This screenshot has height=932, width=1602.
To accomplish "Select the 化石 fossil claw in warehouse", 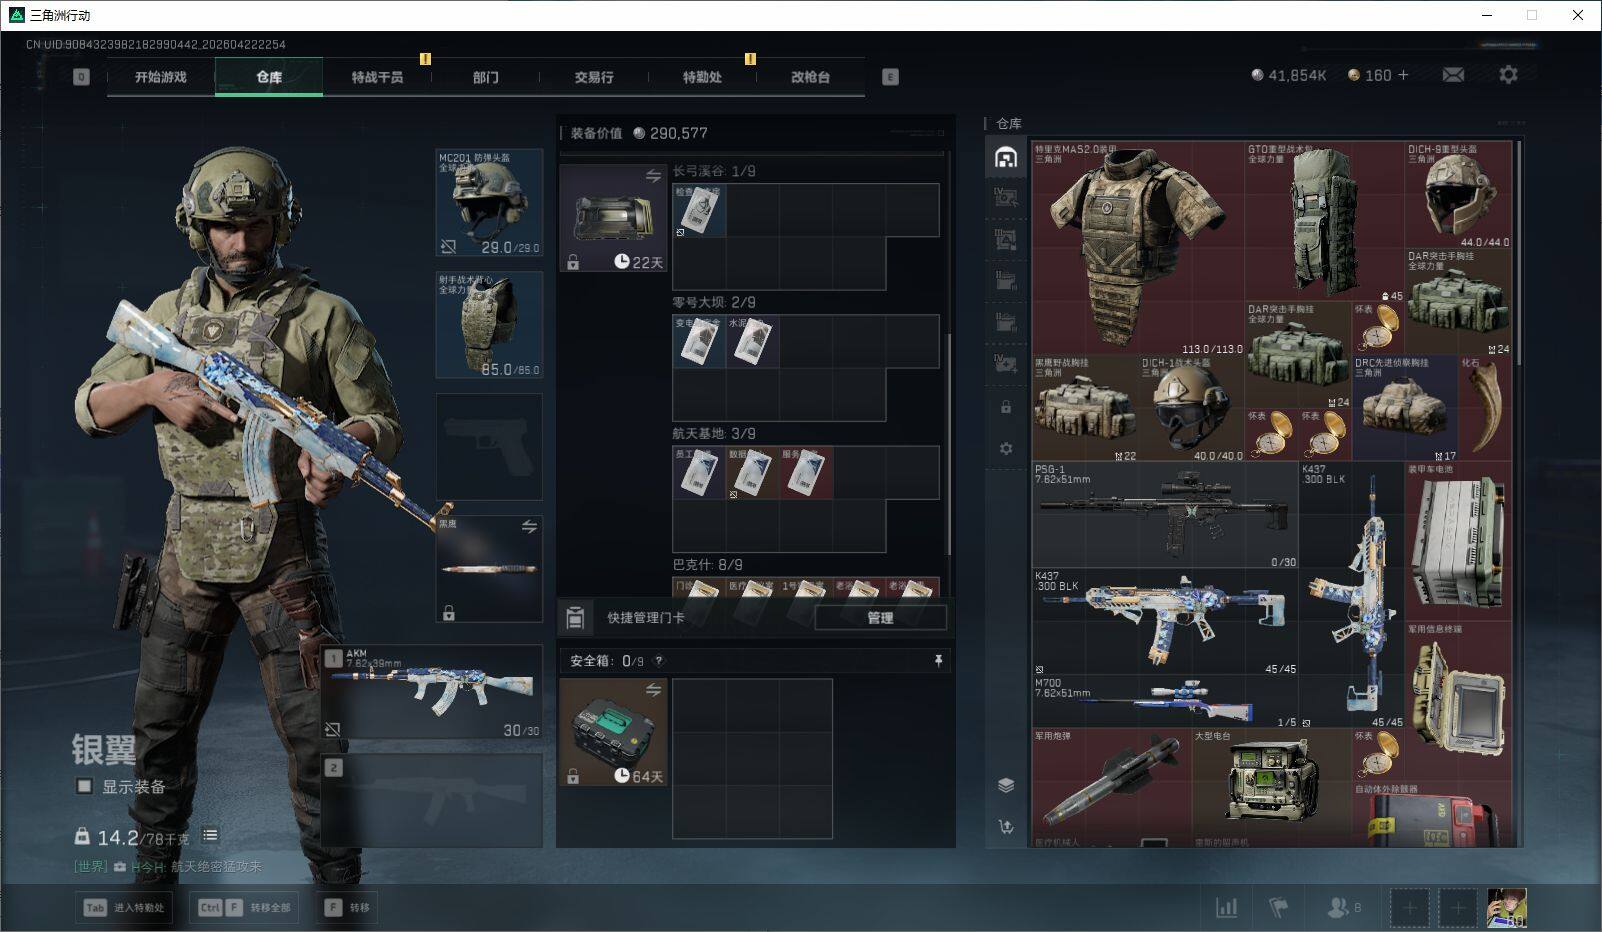I will pos(1485,408).
